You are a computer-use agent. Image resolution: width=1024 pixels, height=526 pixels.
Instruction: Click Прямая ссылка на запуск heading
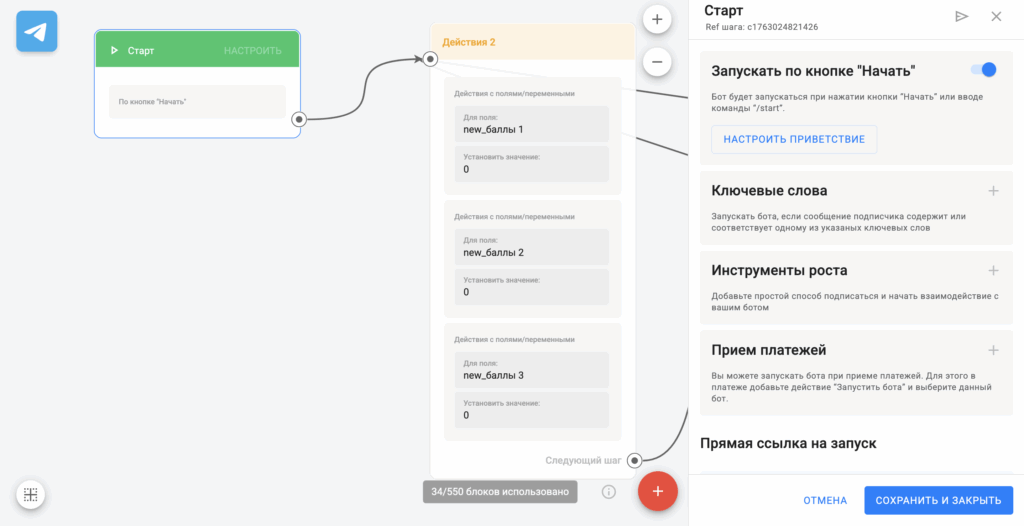click(788, 444)
